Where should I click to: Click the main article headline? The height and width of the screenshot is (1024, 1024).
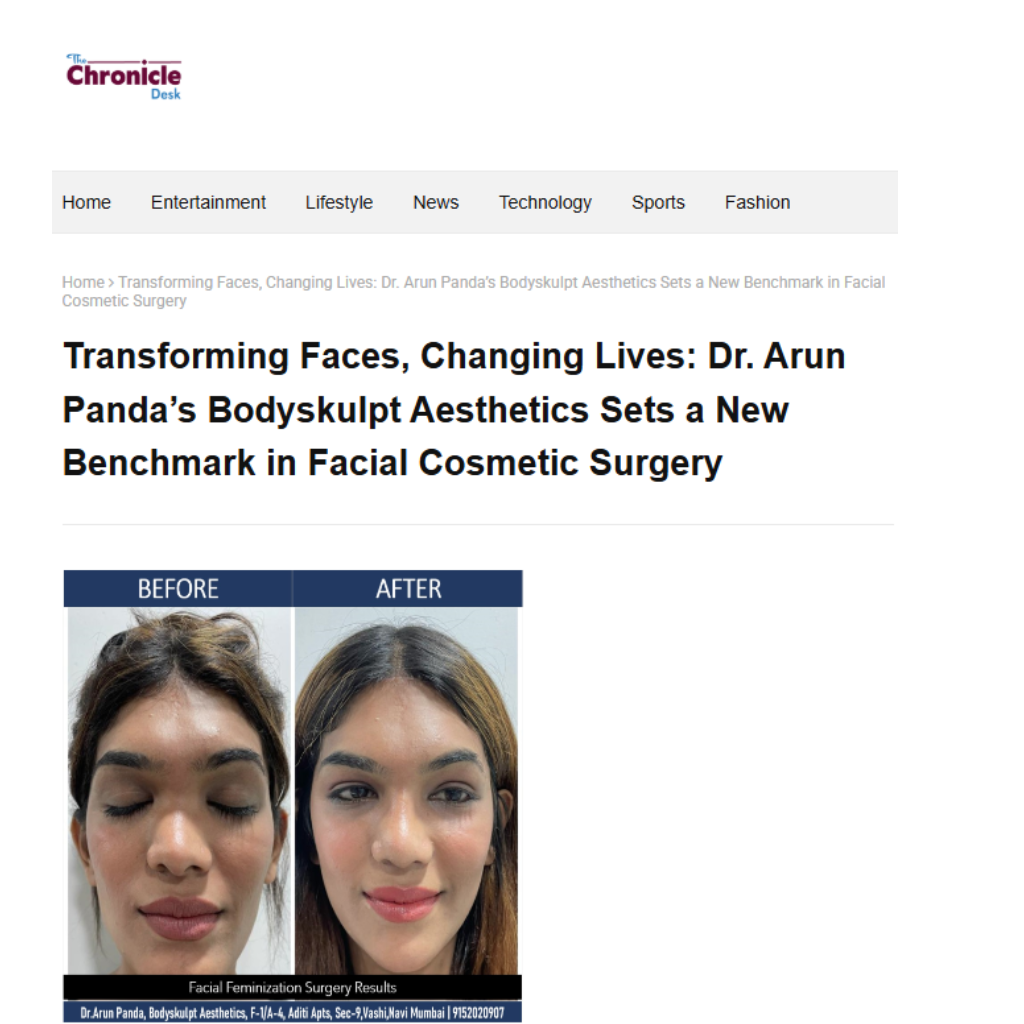[454, 409]
